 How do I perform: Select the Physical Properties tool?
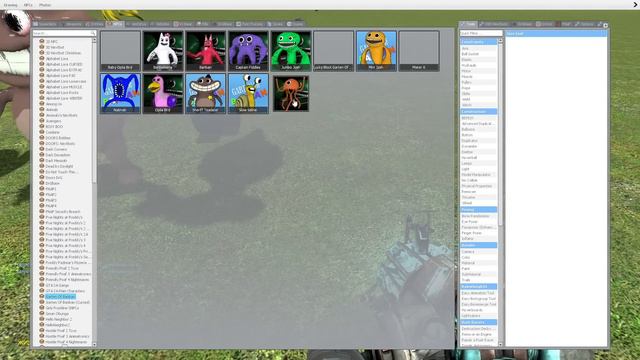click(477, 186)
